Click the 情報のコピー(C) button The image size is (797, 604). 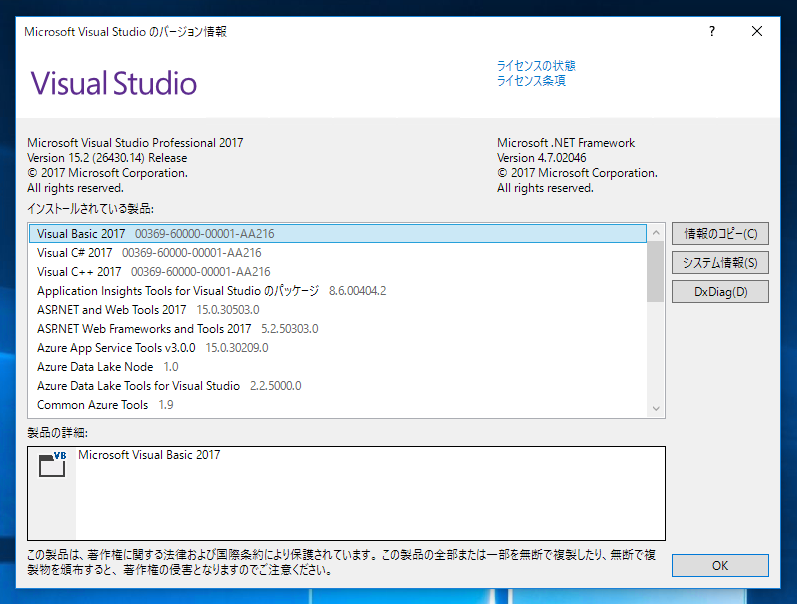pyautogui.click(x=720, y=234)
